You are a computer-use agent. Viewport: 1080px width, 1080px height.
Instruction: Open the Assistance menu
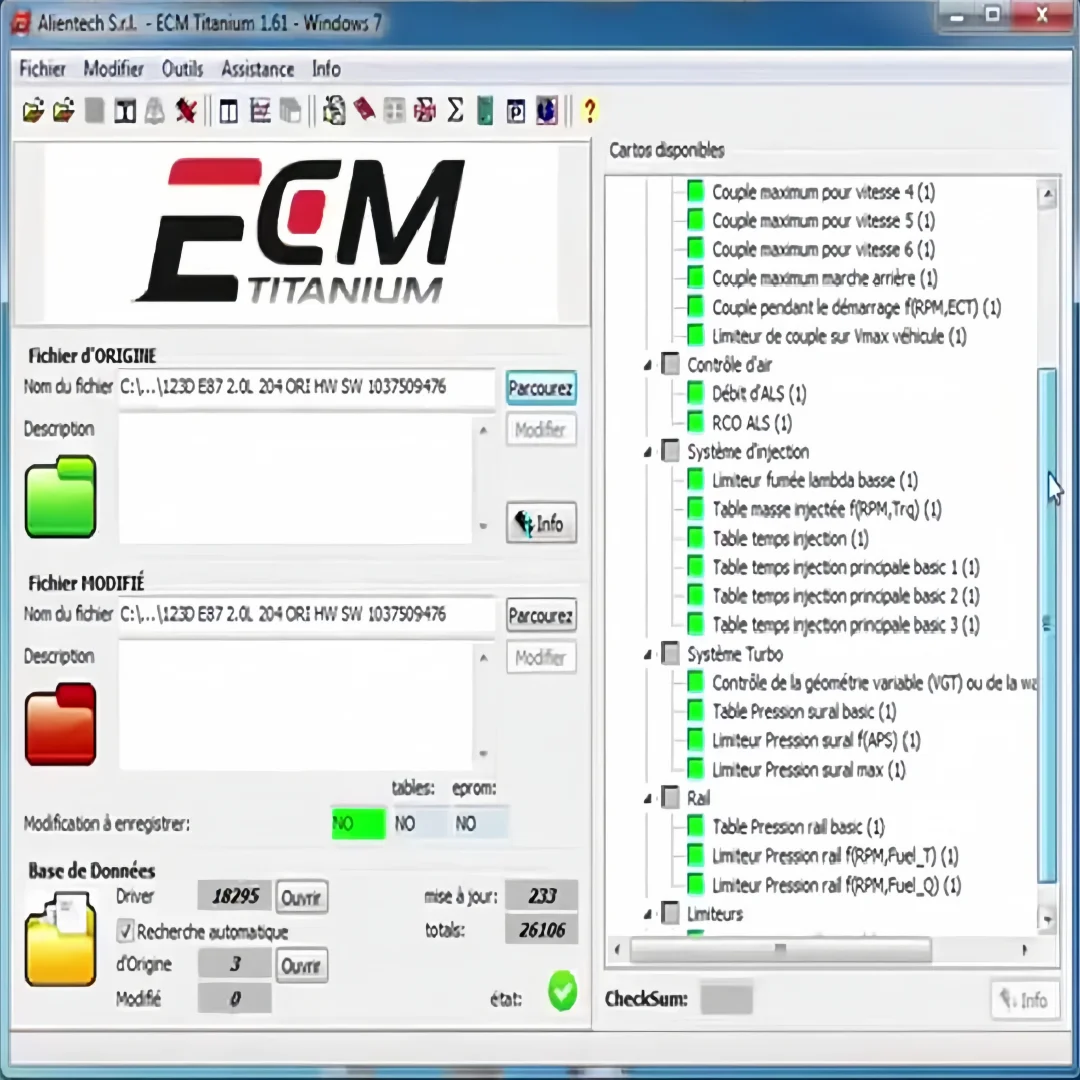click(x=257, y=69)
